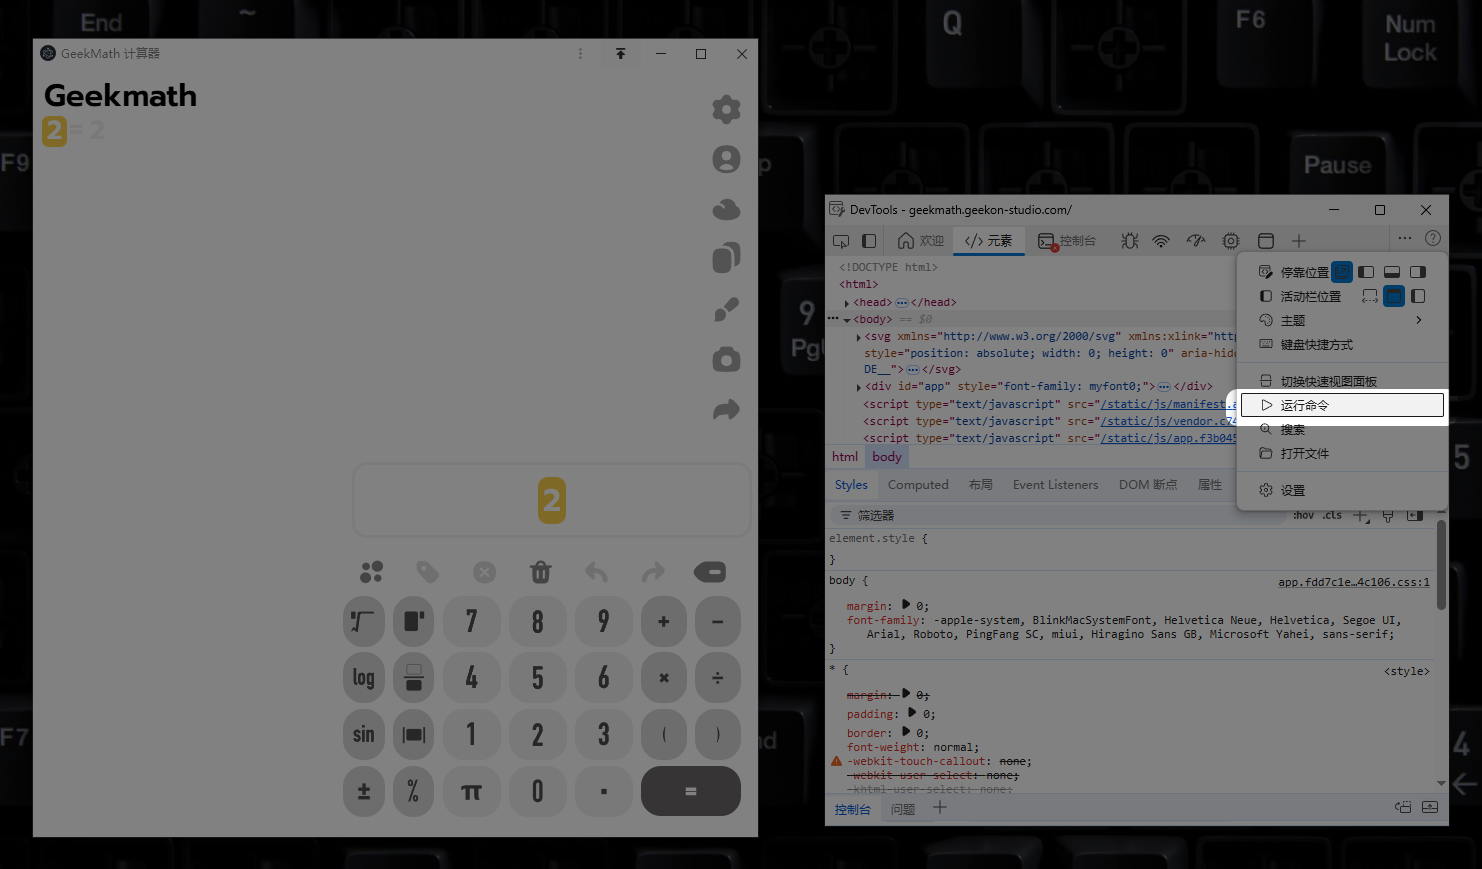Click the camera screenshot icon in GeekMath
The height and width of the screenshot is (869, 1482).
point(726,359)
